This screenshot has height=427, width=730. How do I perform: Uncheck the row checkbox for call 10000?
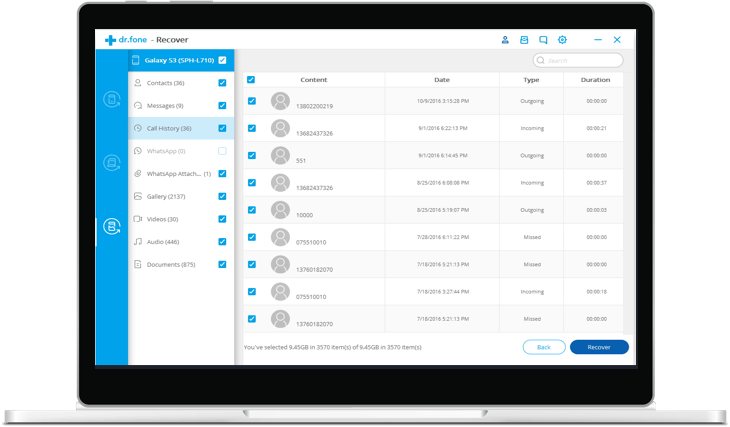252,210
